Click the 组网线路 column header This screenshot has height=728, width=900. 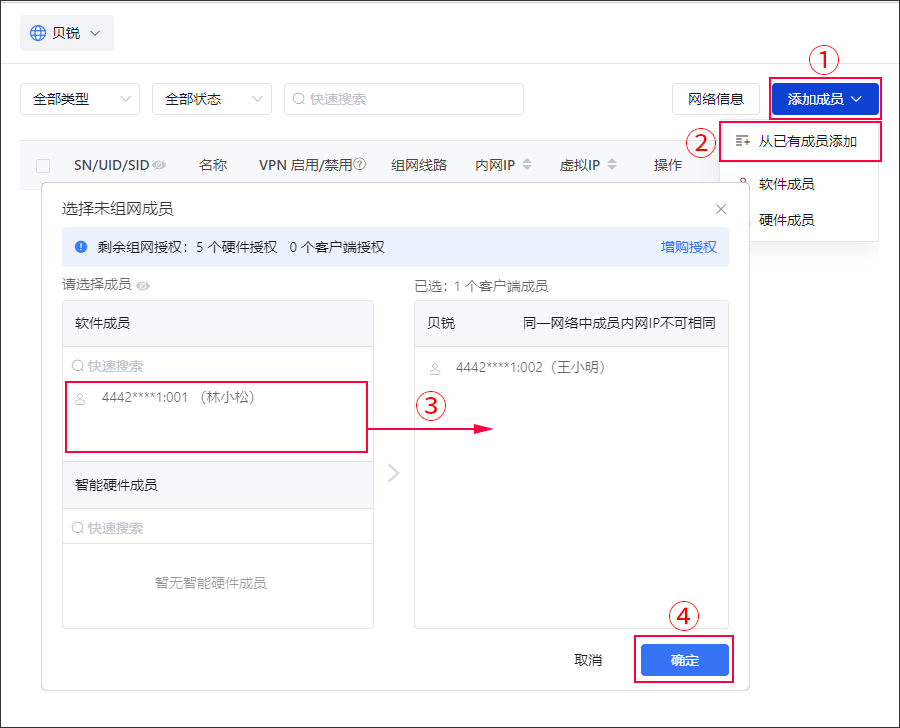coord(419,165)
